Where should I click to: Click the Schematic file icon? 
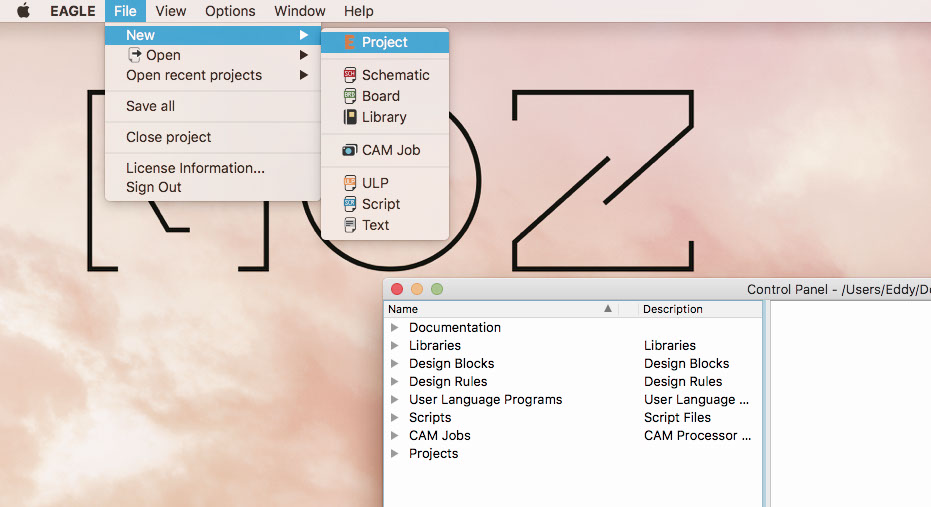point(350,75)
